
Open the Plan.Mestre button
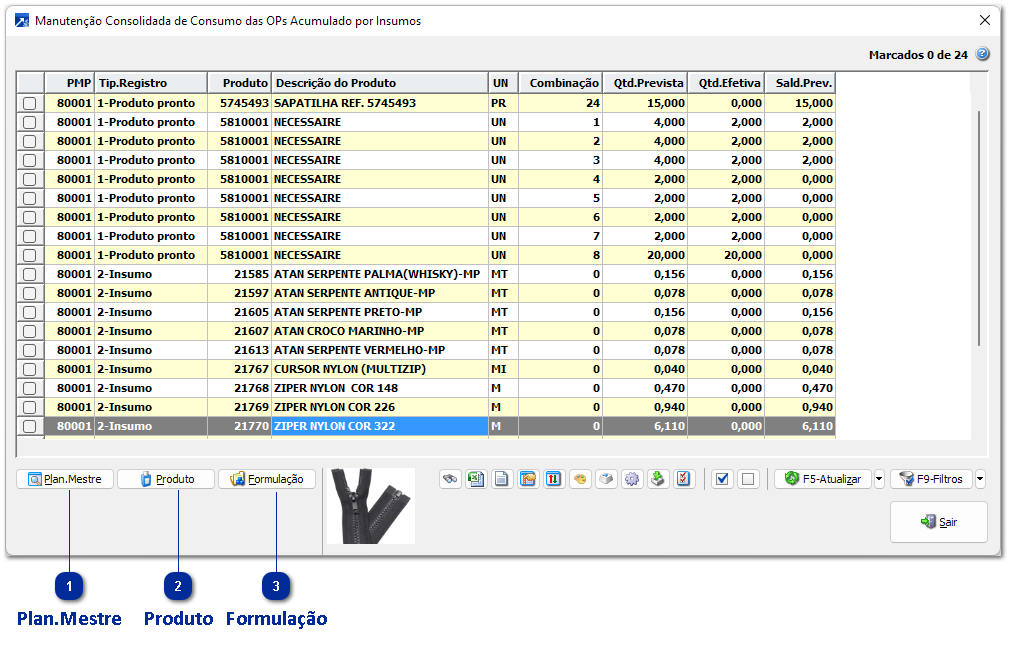66,479
